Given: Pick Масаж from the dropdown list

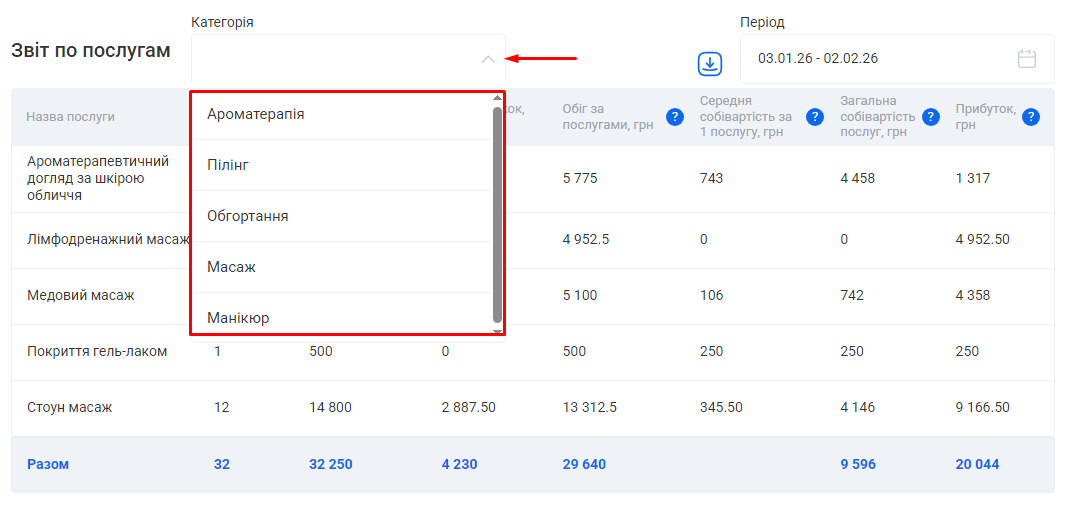Looking at the screenshot, I should coord(230,267).
